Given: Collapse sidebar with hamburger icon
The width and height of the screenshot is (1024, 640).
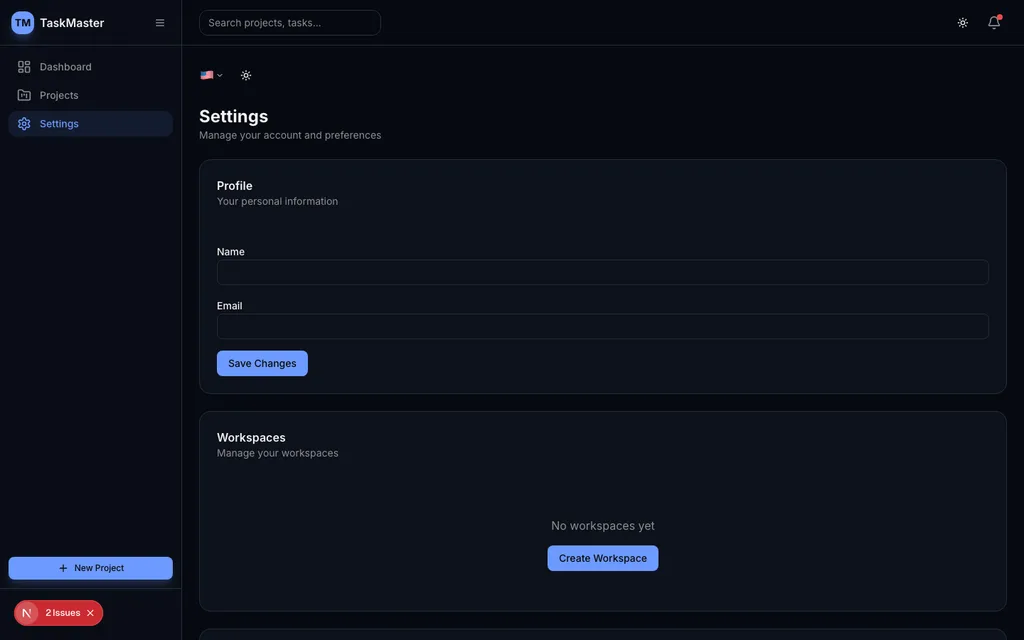Looking at the screenshot, I should 160,23.
